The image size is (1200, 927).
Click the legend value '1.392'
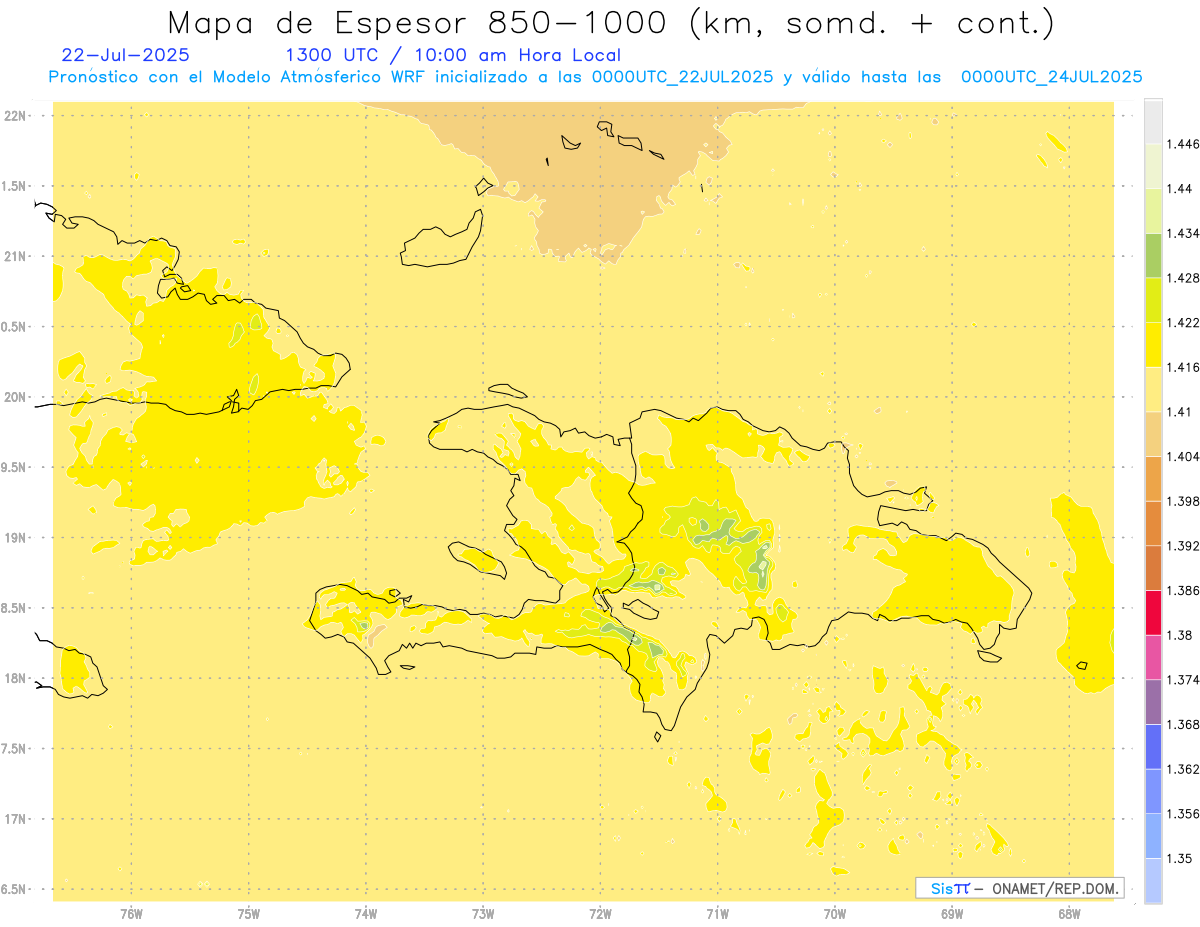1183,546
